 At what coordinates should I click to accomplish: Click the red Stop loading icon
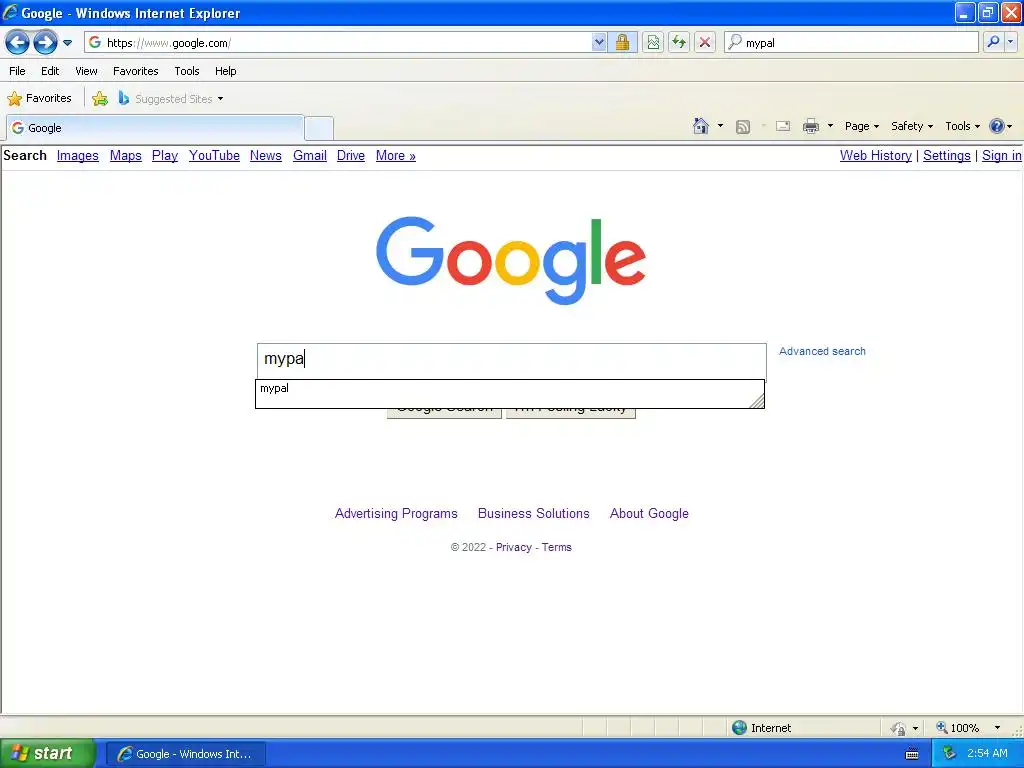click(x=705, y=42)
